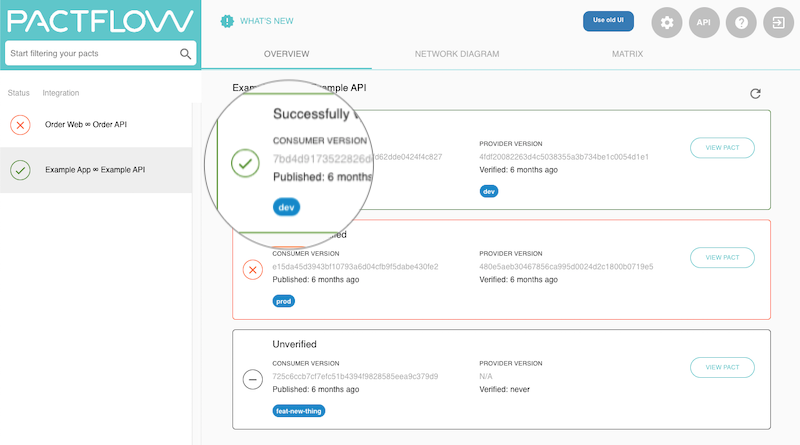Focus the pact filter search field
This screenshot has width=800, height=445.
(92, 54)
